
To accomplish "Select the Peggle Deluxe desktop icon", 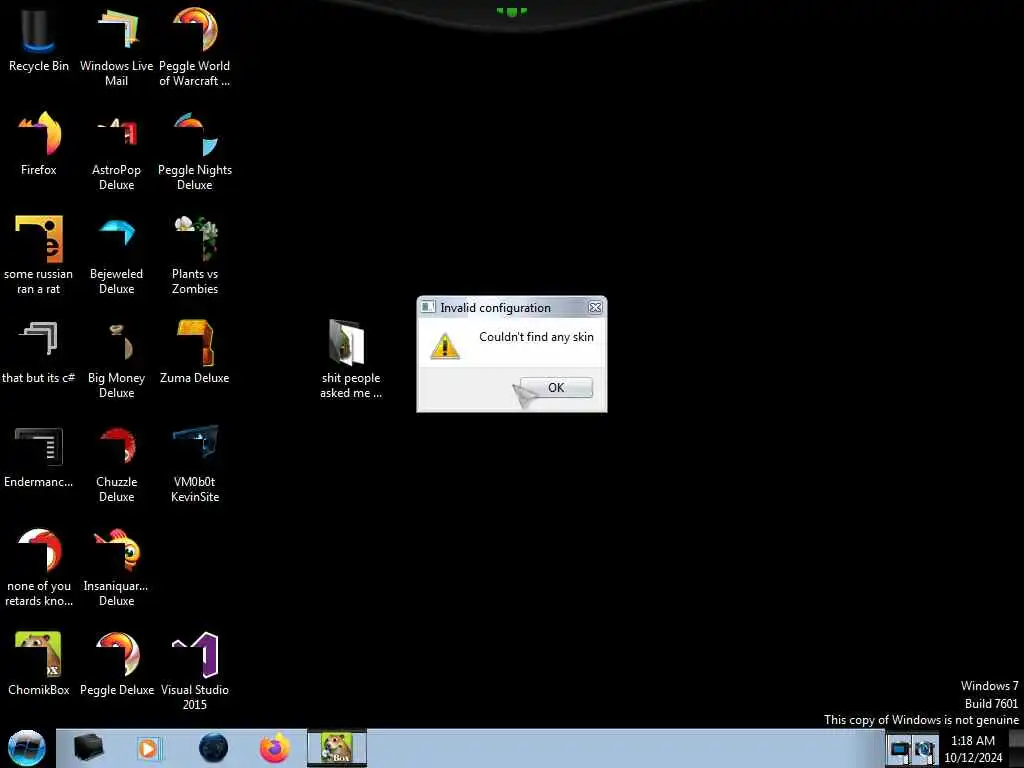I will [116, 664].
